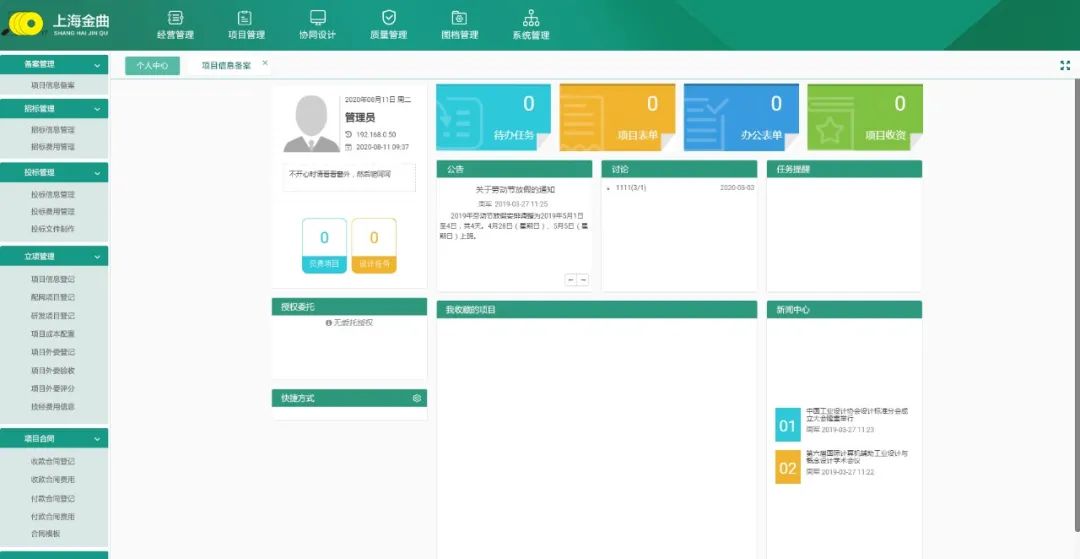Switch to the 个人中心 tab
1080x559 pixels.
152,66
